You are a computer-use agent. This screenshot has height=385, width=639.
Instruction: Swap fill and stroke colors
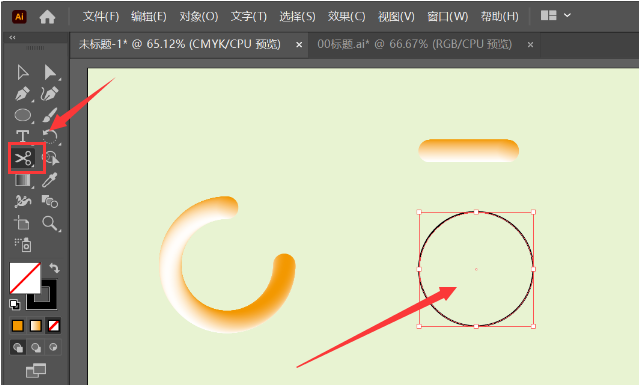pyautogui.click(x=54, y=268)
